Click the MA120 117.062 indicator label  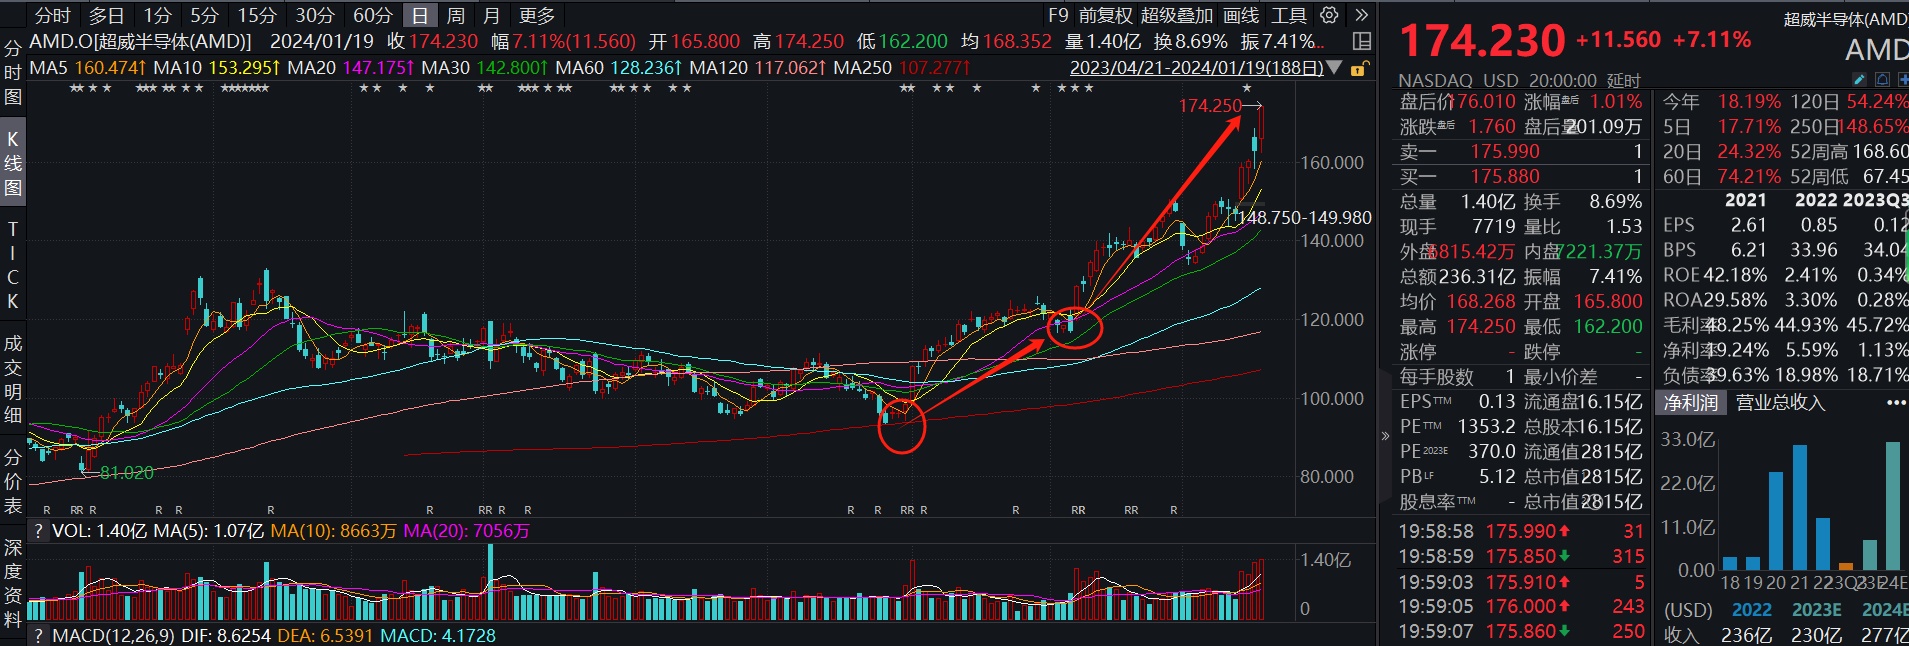[757, 68]
